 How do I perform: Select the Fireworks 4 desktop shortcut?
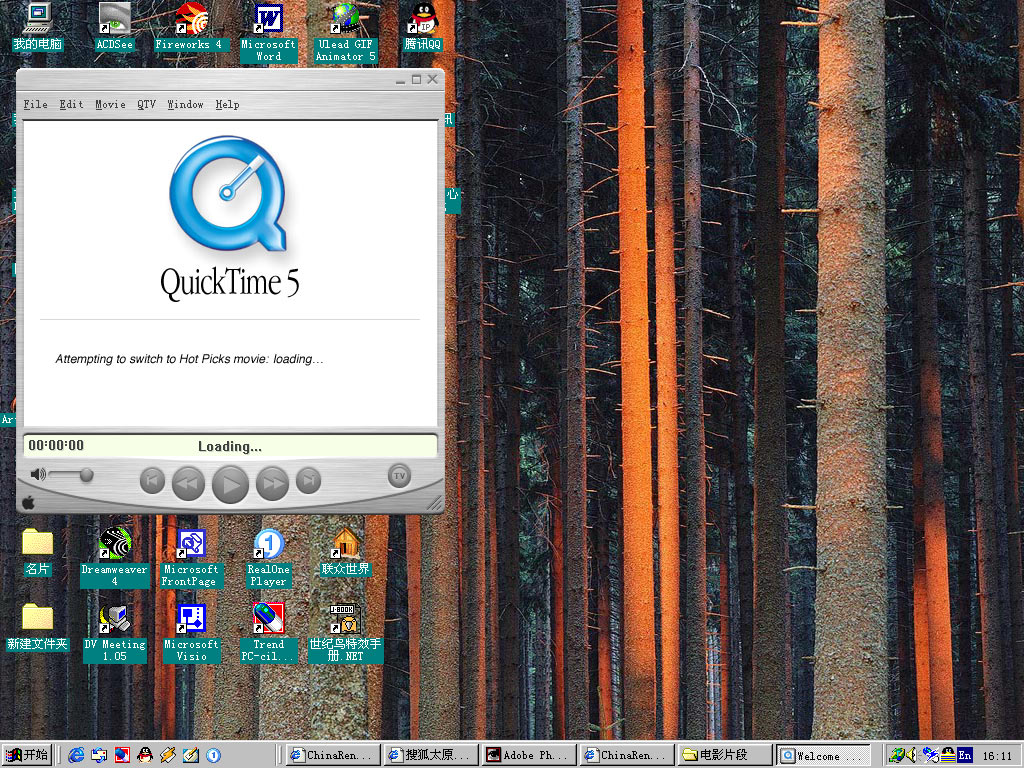pos(191,27)
